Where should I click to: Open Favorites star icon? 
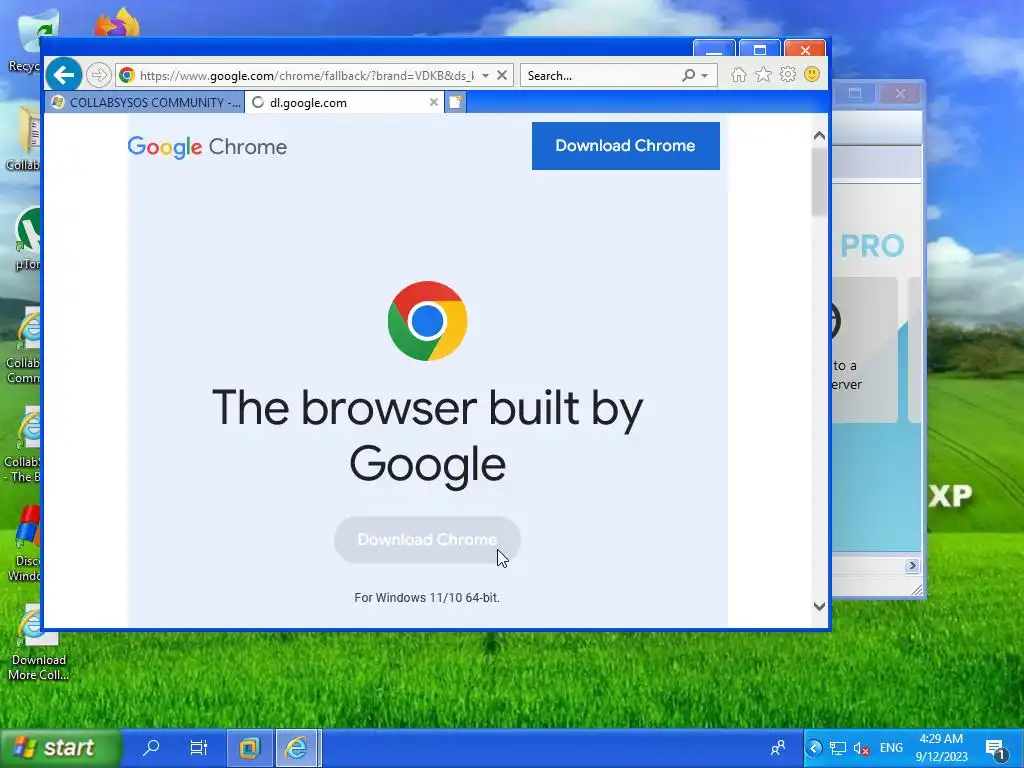763,74
